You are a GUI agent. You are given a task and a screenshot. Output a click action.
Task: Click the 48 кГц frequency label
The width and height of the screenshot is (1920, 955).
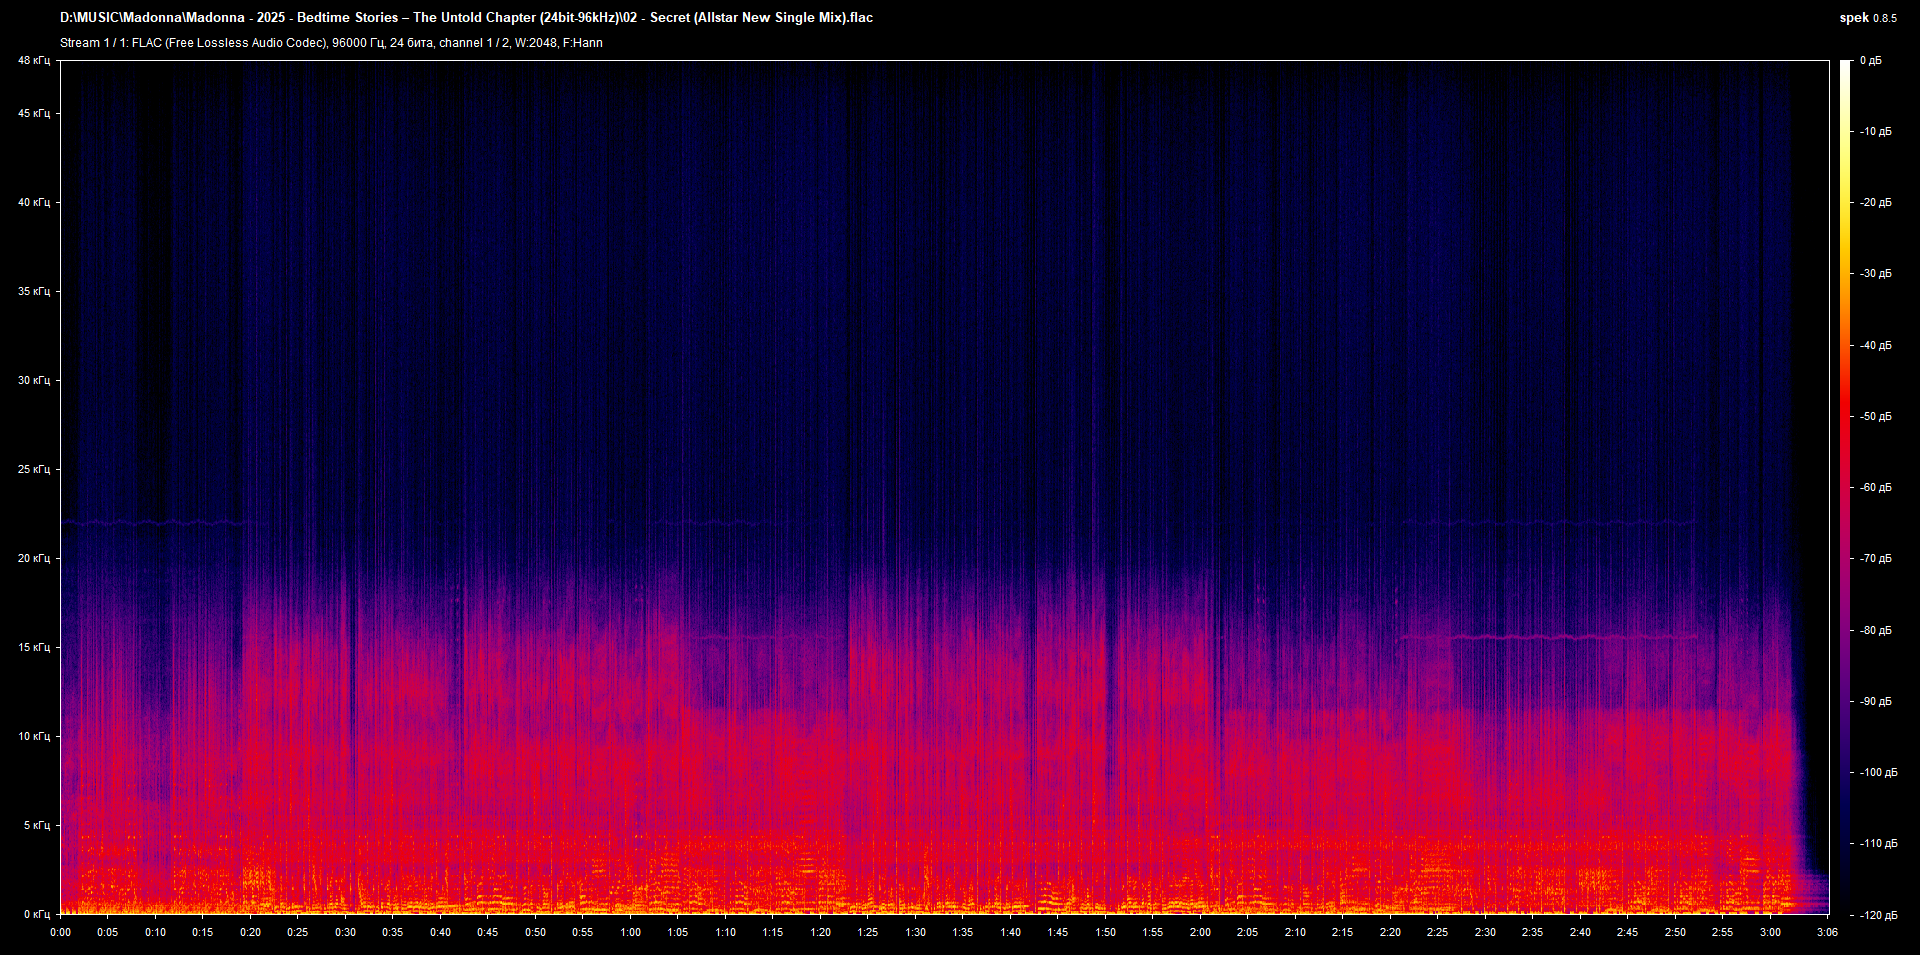tap(33, 61)
